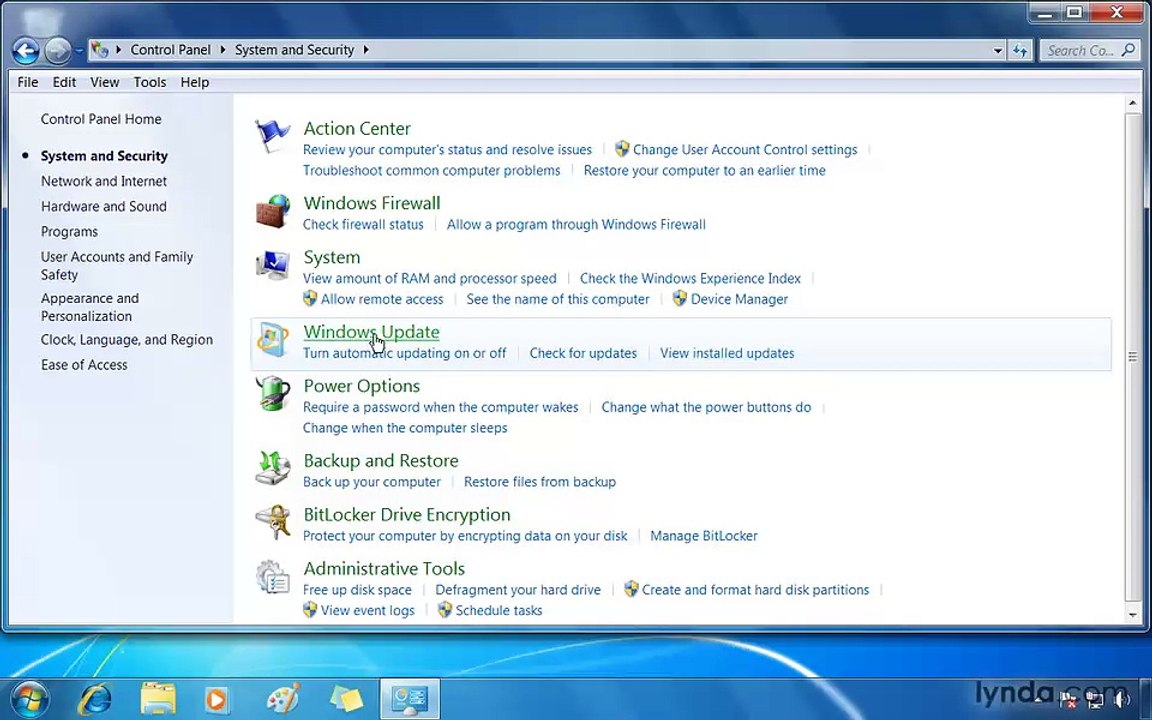
Task: Click Turn automatic updating on or off
Action: [x=404, y=353]
